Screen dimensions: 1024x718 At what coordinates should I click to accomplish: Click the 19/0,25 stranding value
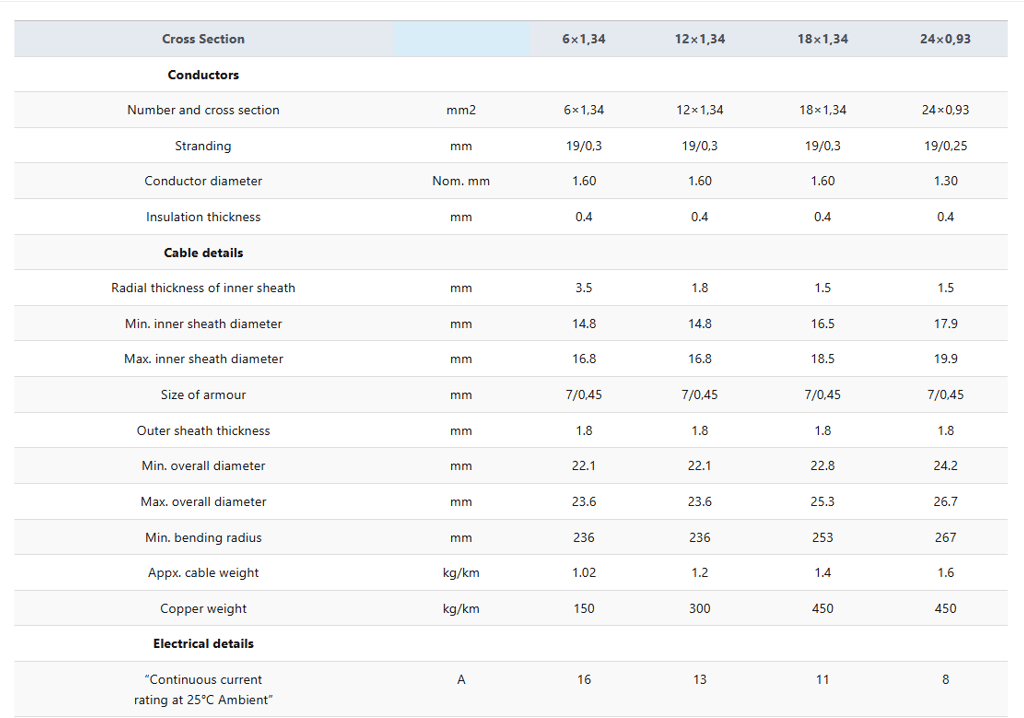pyautogui.click(x=945, y=146)
